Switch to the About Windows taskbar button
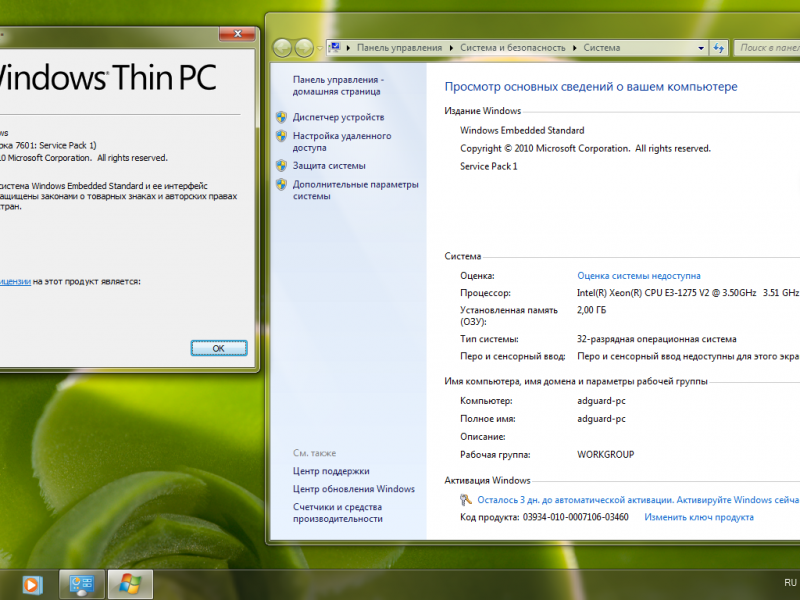 coord(130,585)
